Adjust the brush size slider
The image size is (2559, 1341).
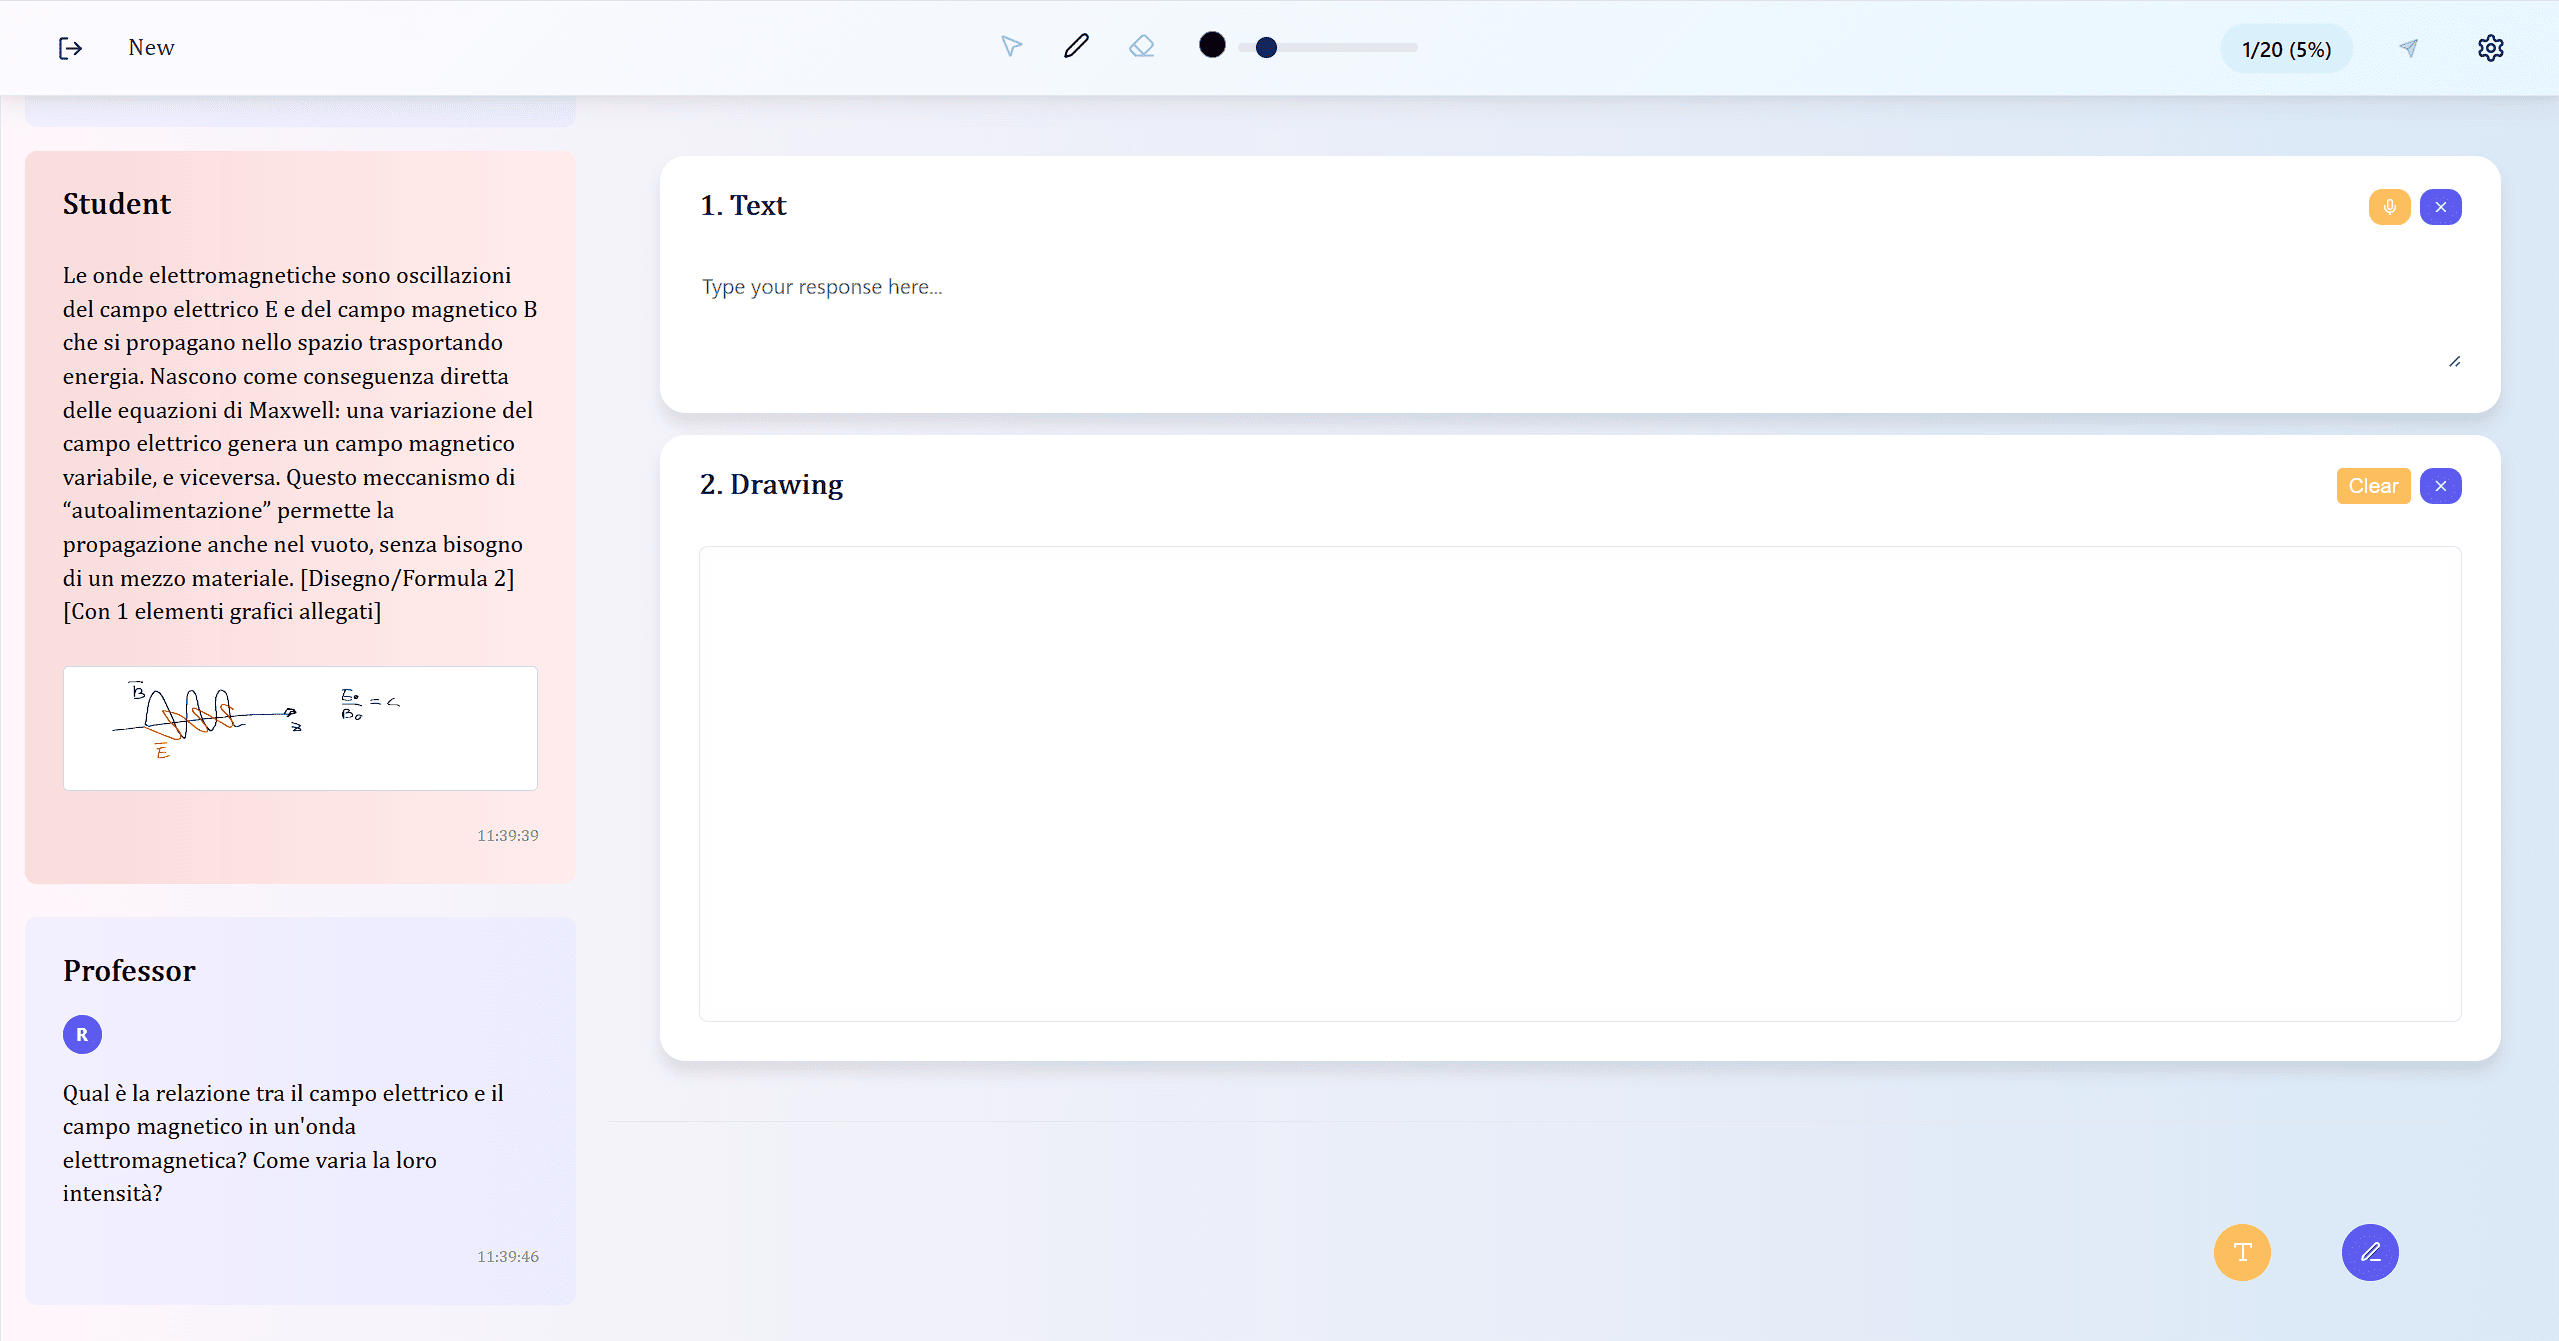tap(1327, 47)
